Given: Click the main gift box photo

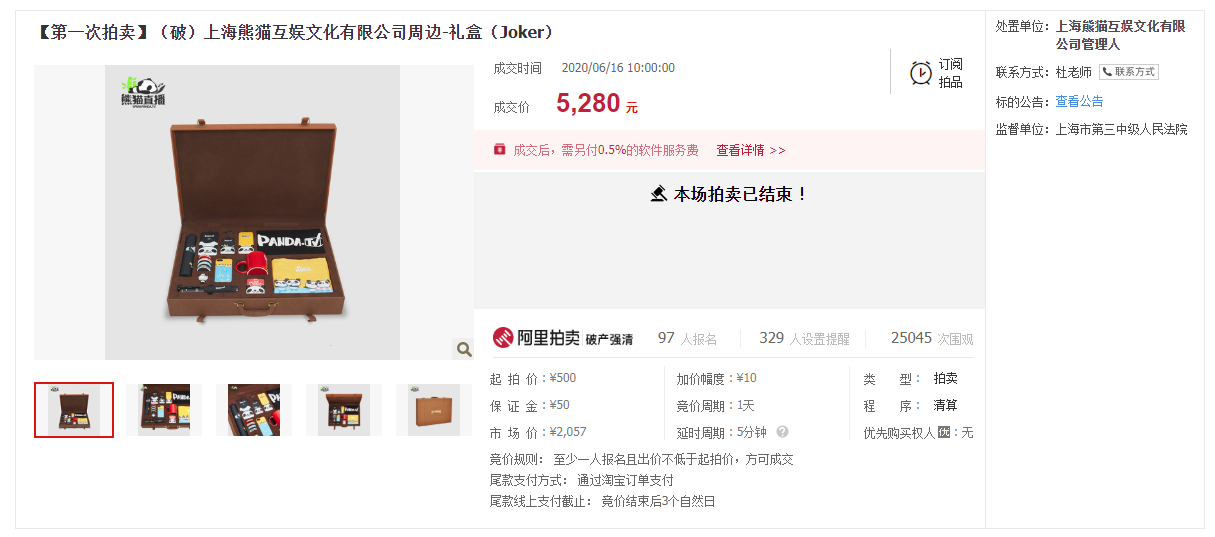Looking at the screenshot, I should coord(253,212).
